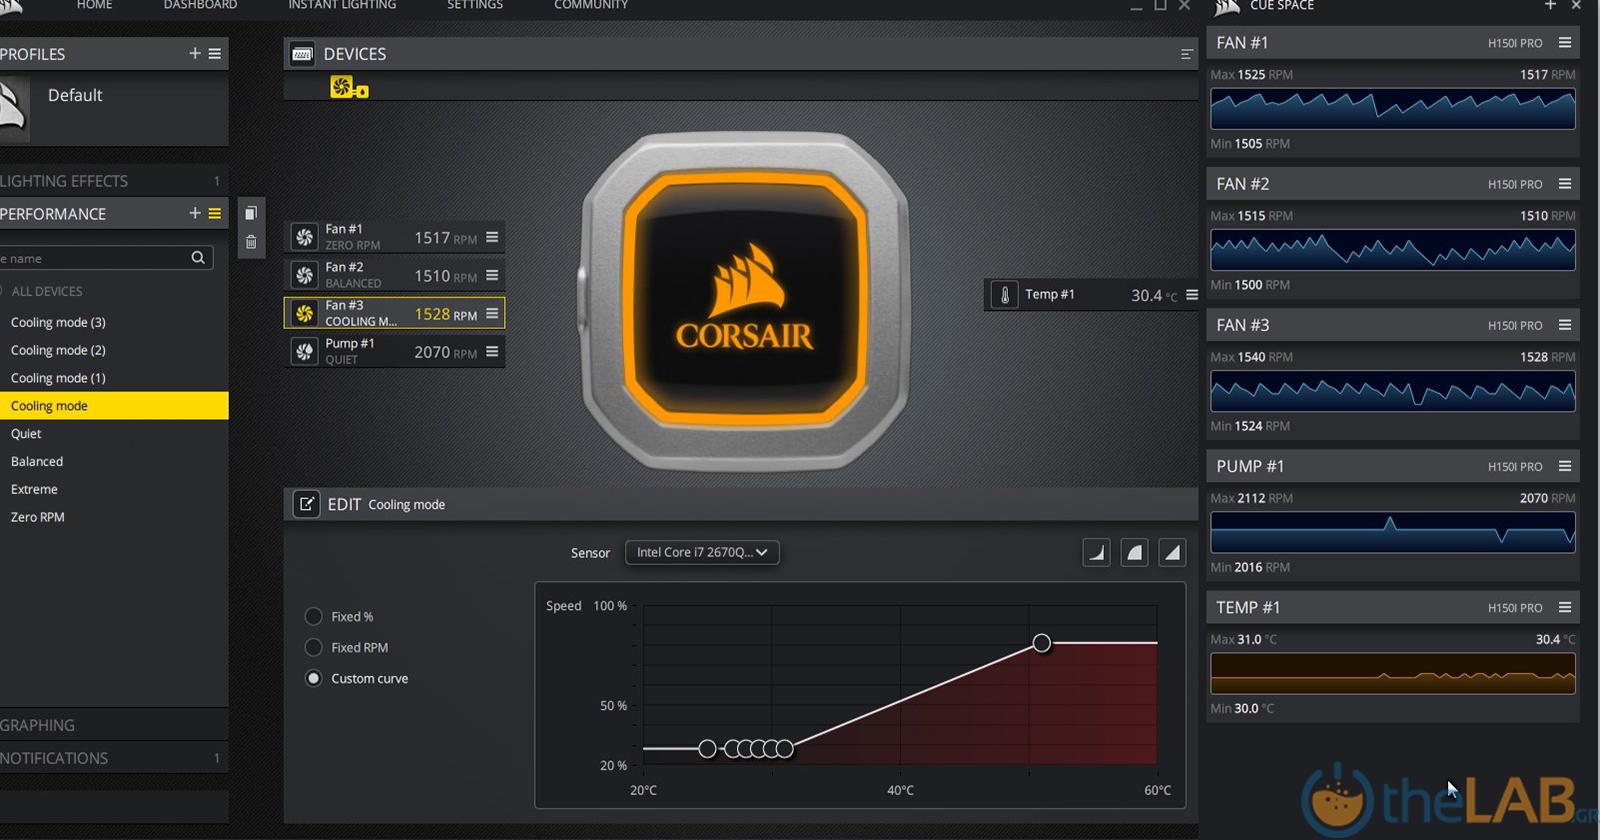Viewport: 1600px width, 840px height.
Task: Click the search magnifier icon
Action: click(198, 258)
